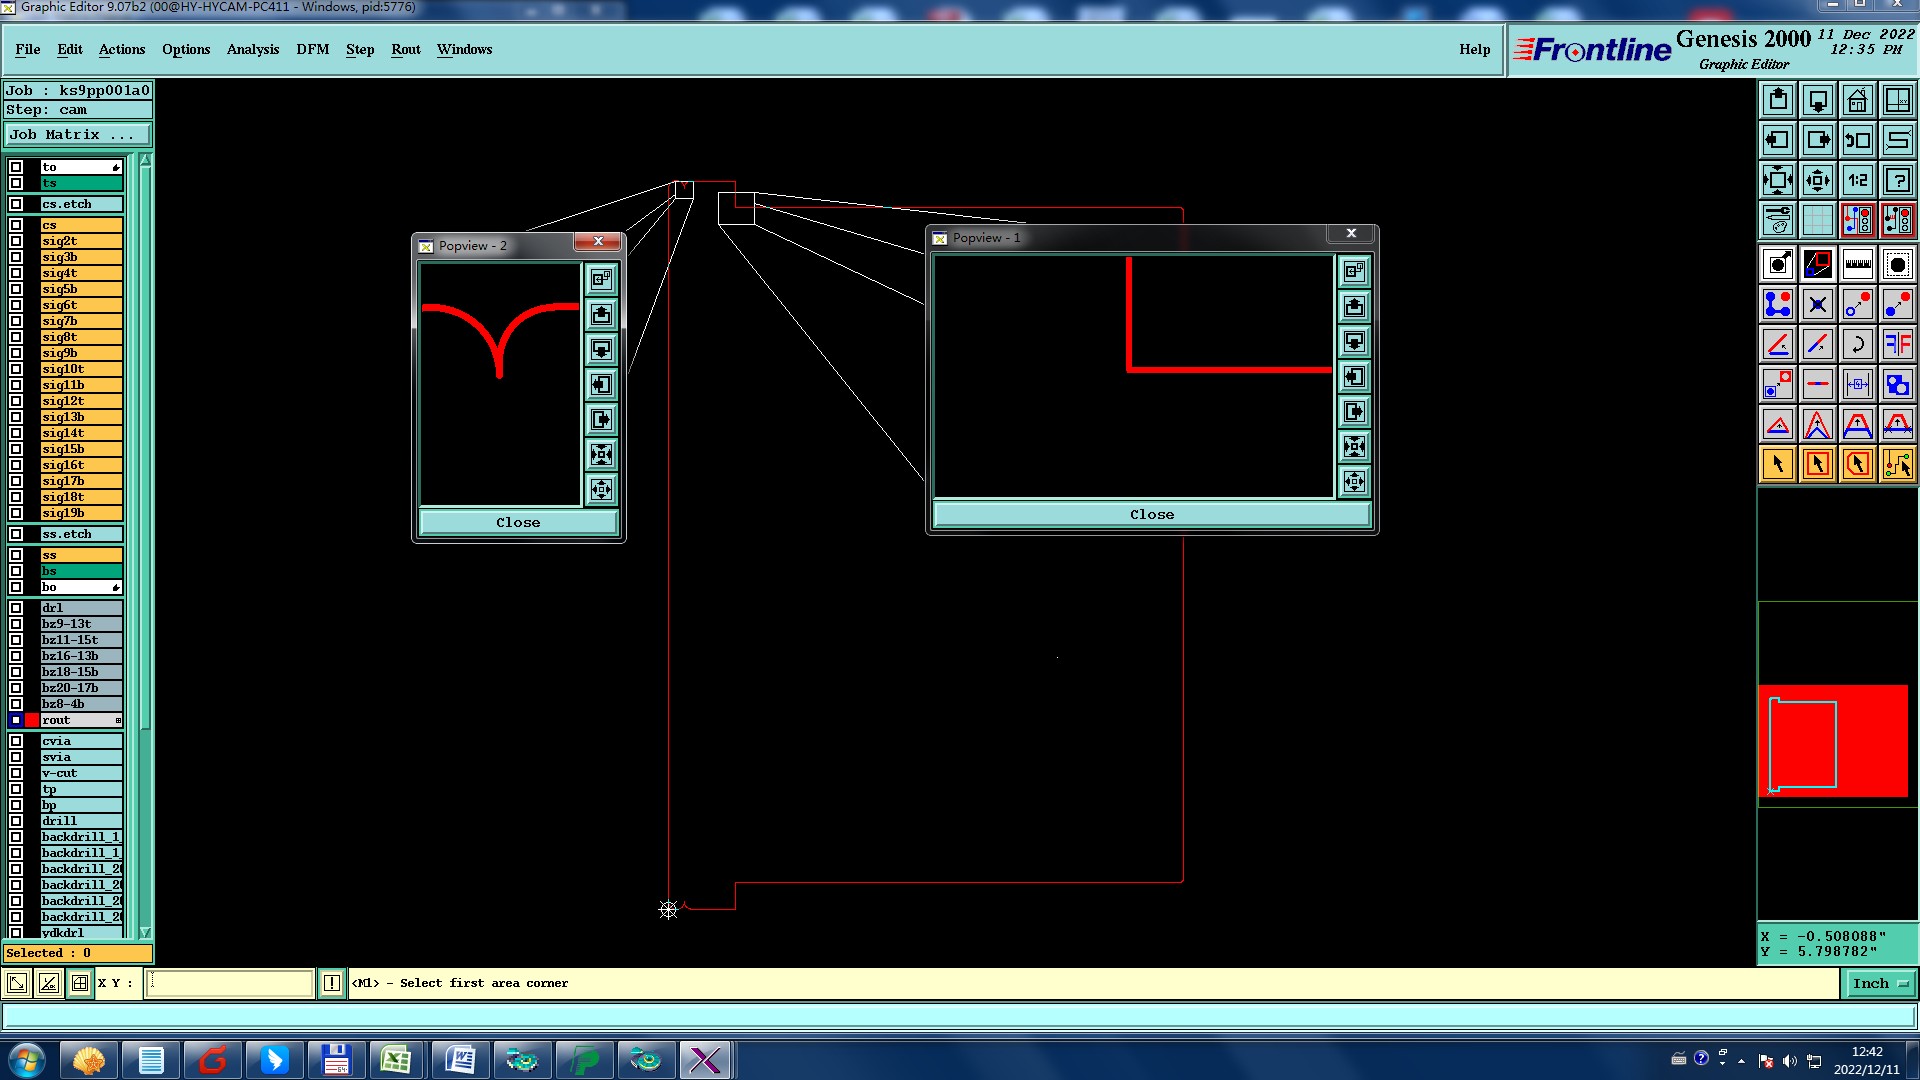Click the Home view icon

coord(1857,100)
